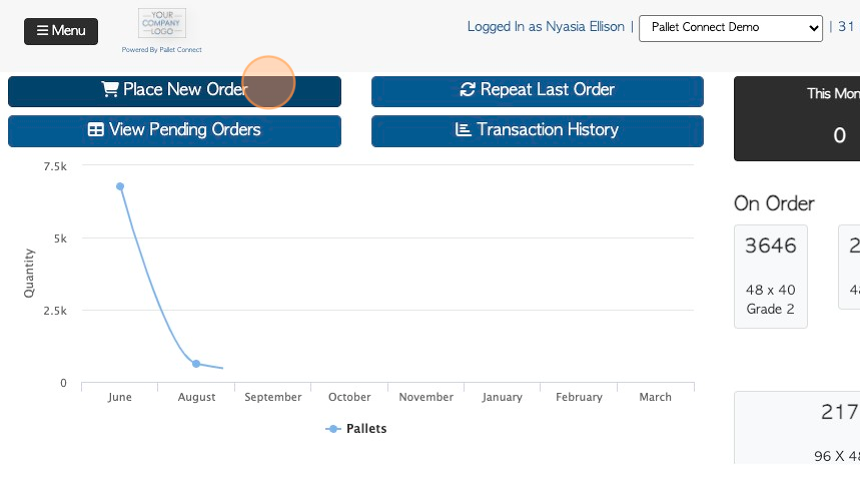The image size is (860, 481).
Task: Click the 2.5k y-axis value
Action: coord(55,311)
